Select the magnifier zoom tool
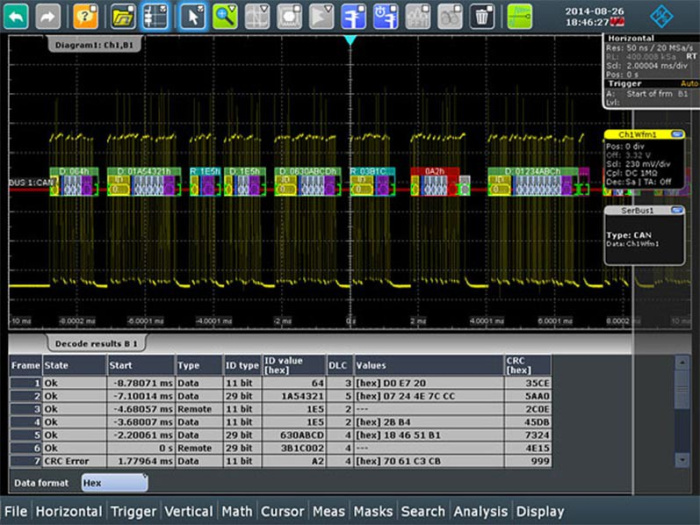Screen dimensions: 700x525 pyautogui.click(x=225, y=16)
